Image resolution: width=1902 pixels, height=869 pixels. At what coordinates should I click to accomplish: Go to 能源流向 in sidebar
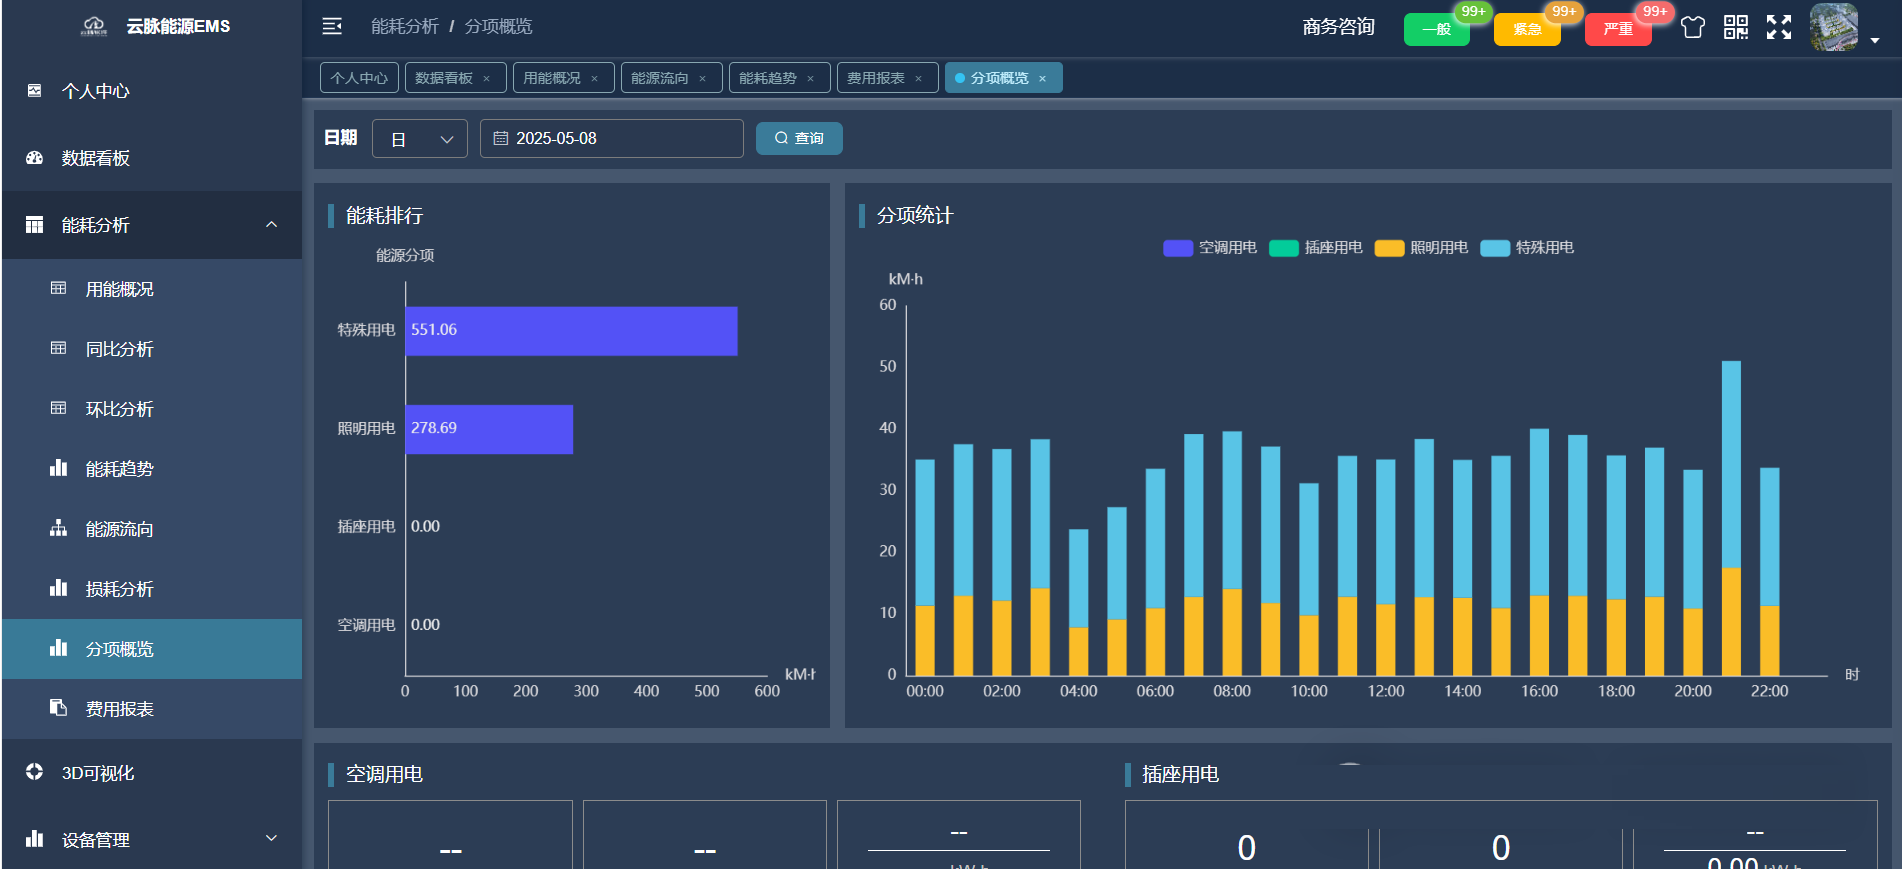[119, 529]
